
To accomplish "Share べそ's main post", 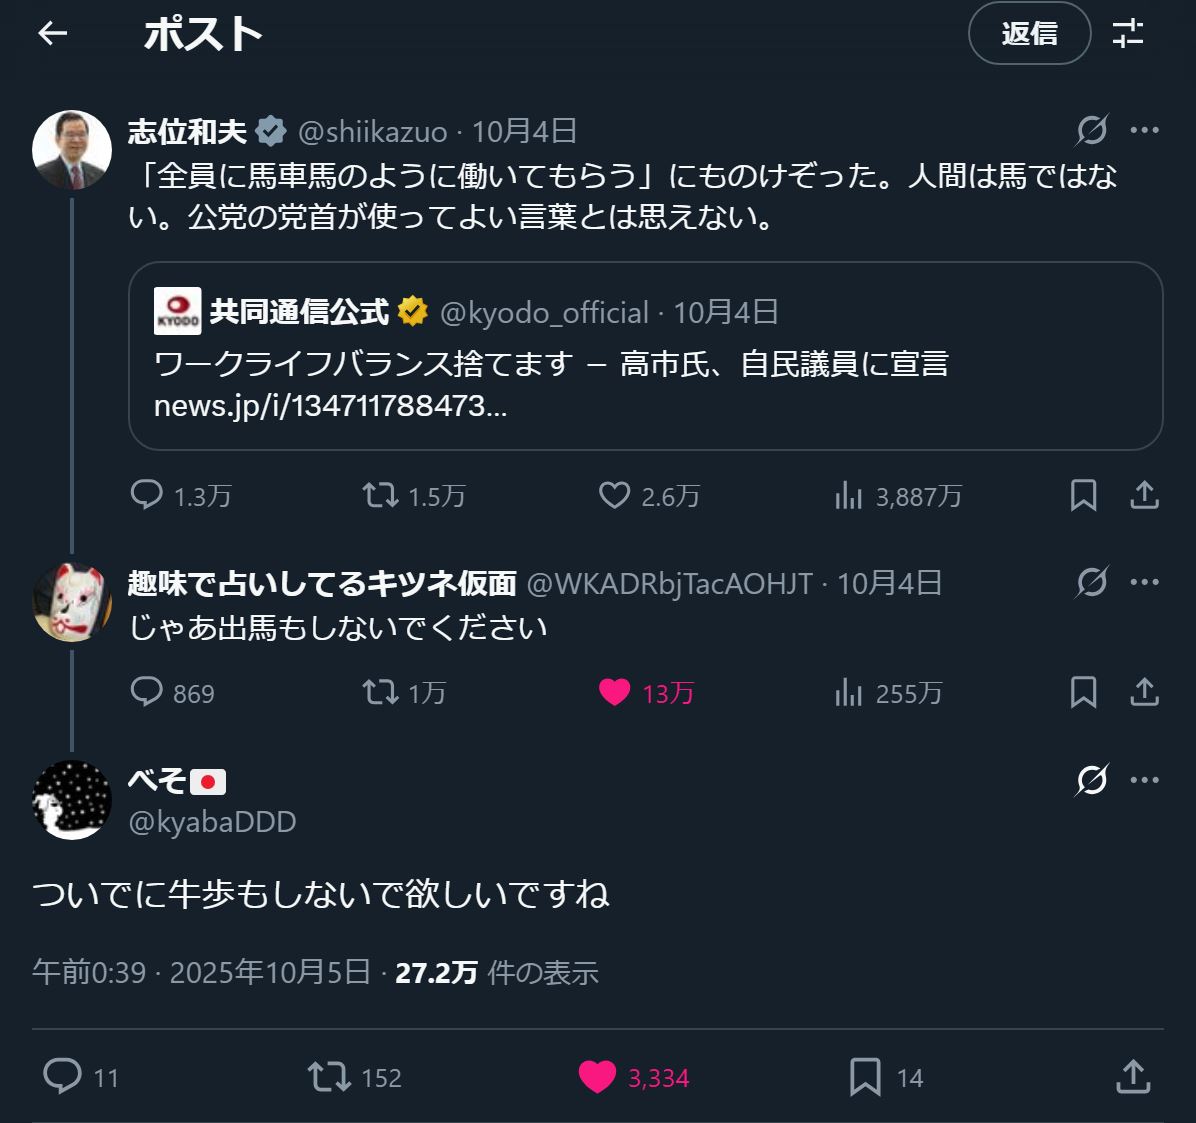I will pyautogui.click(x=1132, y=1077).
